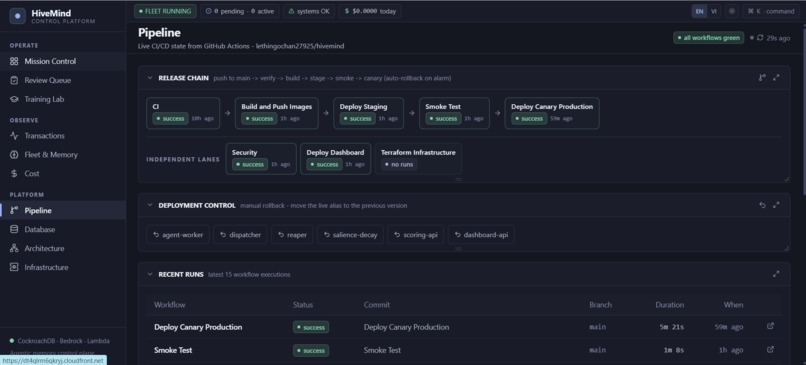Expand the Deployment Control panel to fullscreen
The image size is (806, 365).
776,205
